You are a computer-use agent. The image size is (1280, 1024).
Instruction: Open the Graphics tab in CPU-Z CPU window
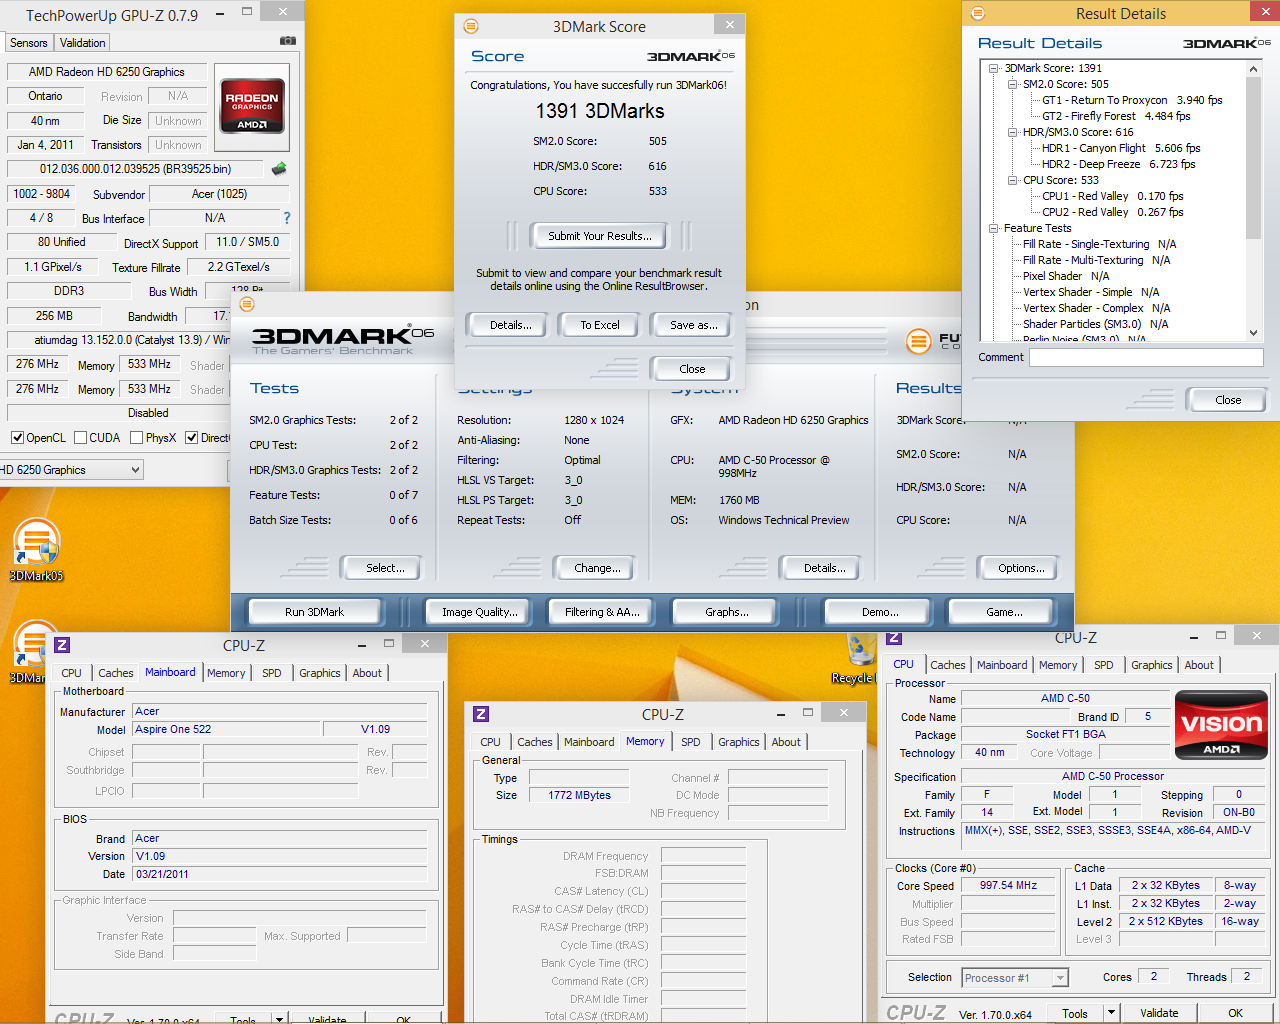[x=1151, y=665]
